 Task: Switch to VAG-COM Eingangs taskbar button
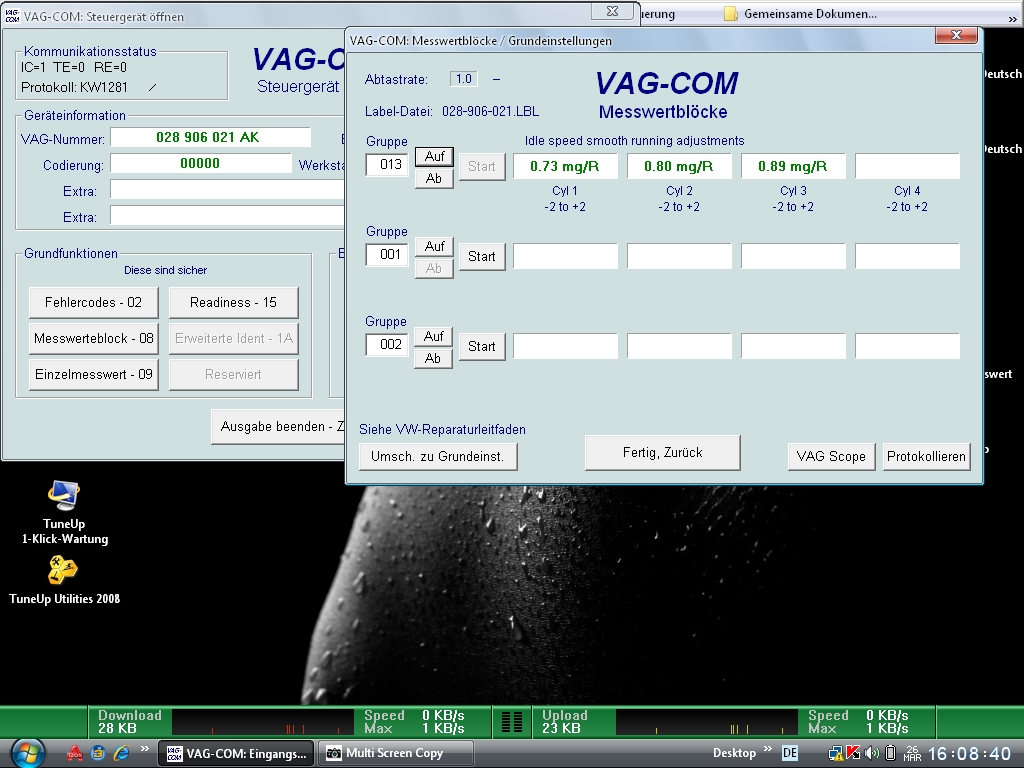point(236,754)
